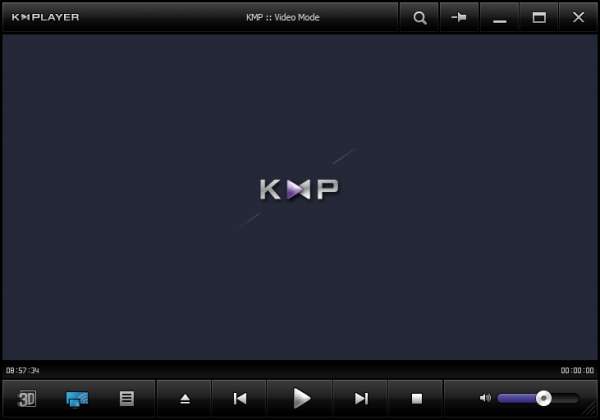
Task: Start playback with the Play button
Action: pyautogui.click(x=301, y=399)
